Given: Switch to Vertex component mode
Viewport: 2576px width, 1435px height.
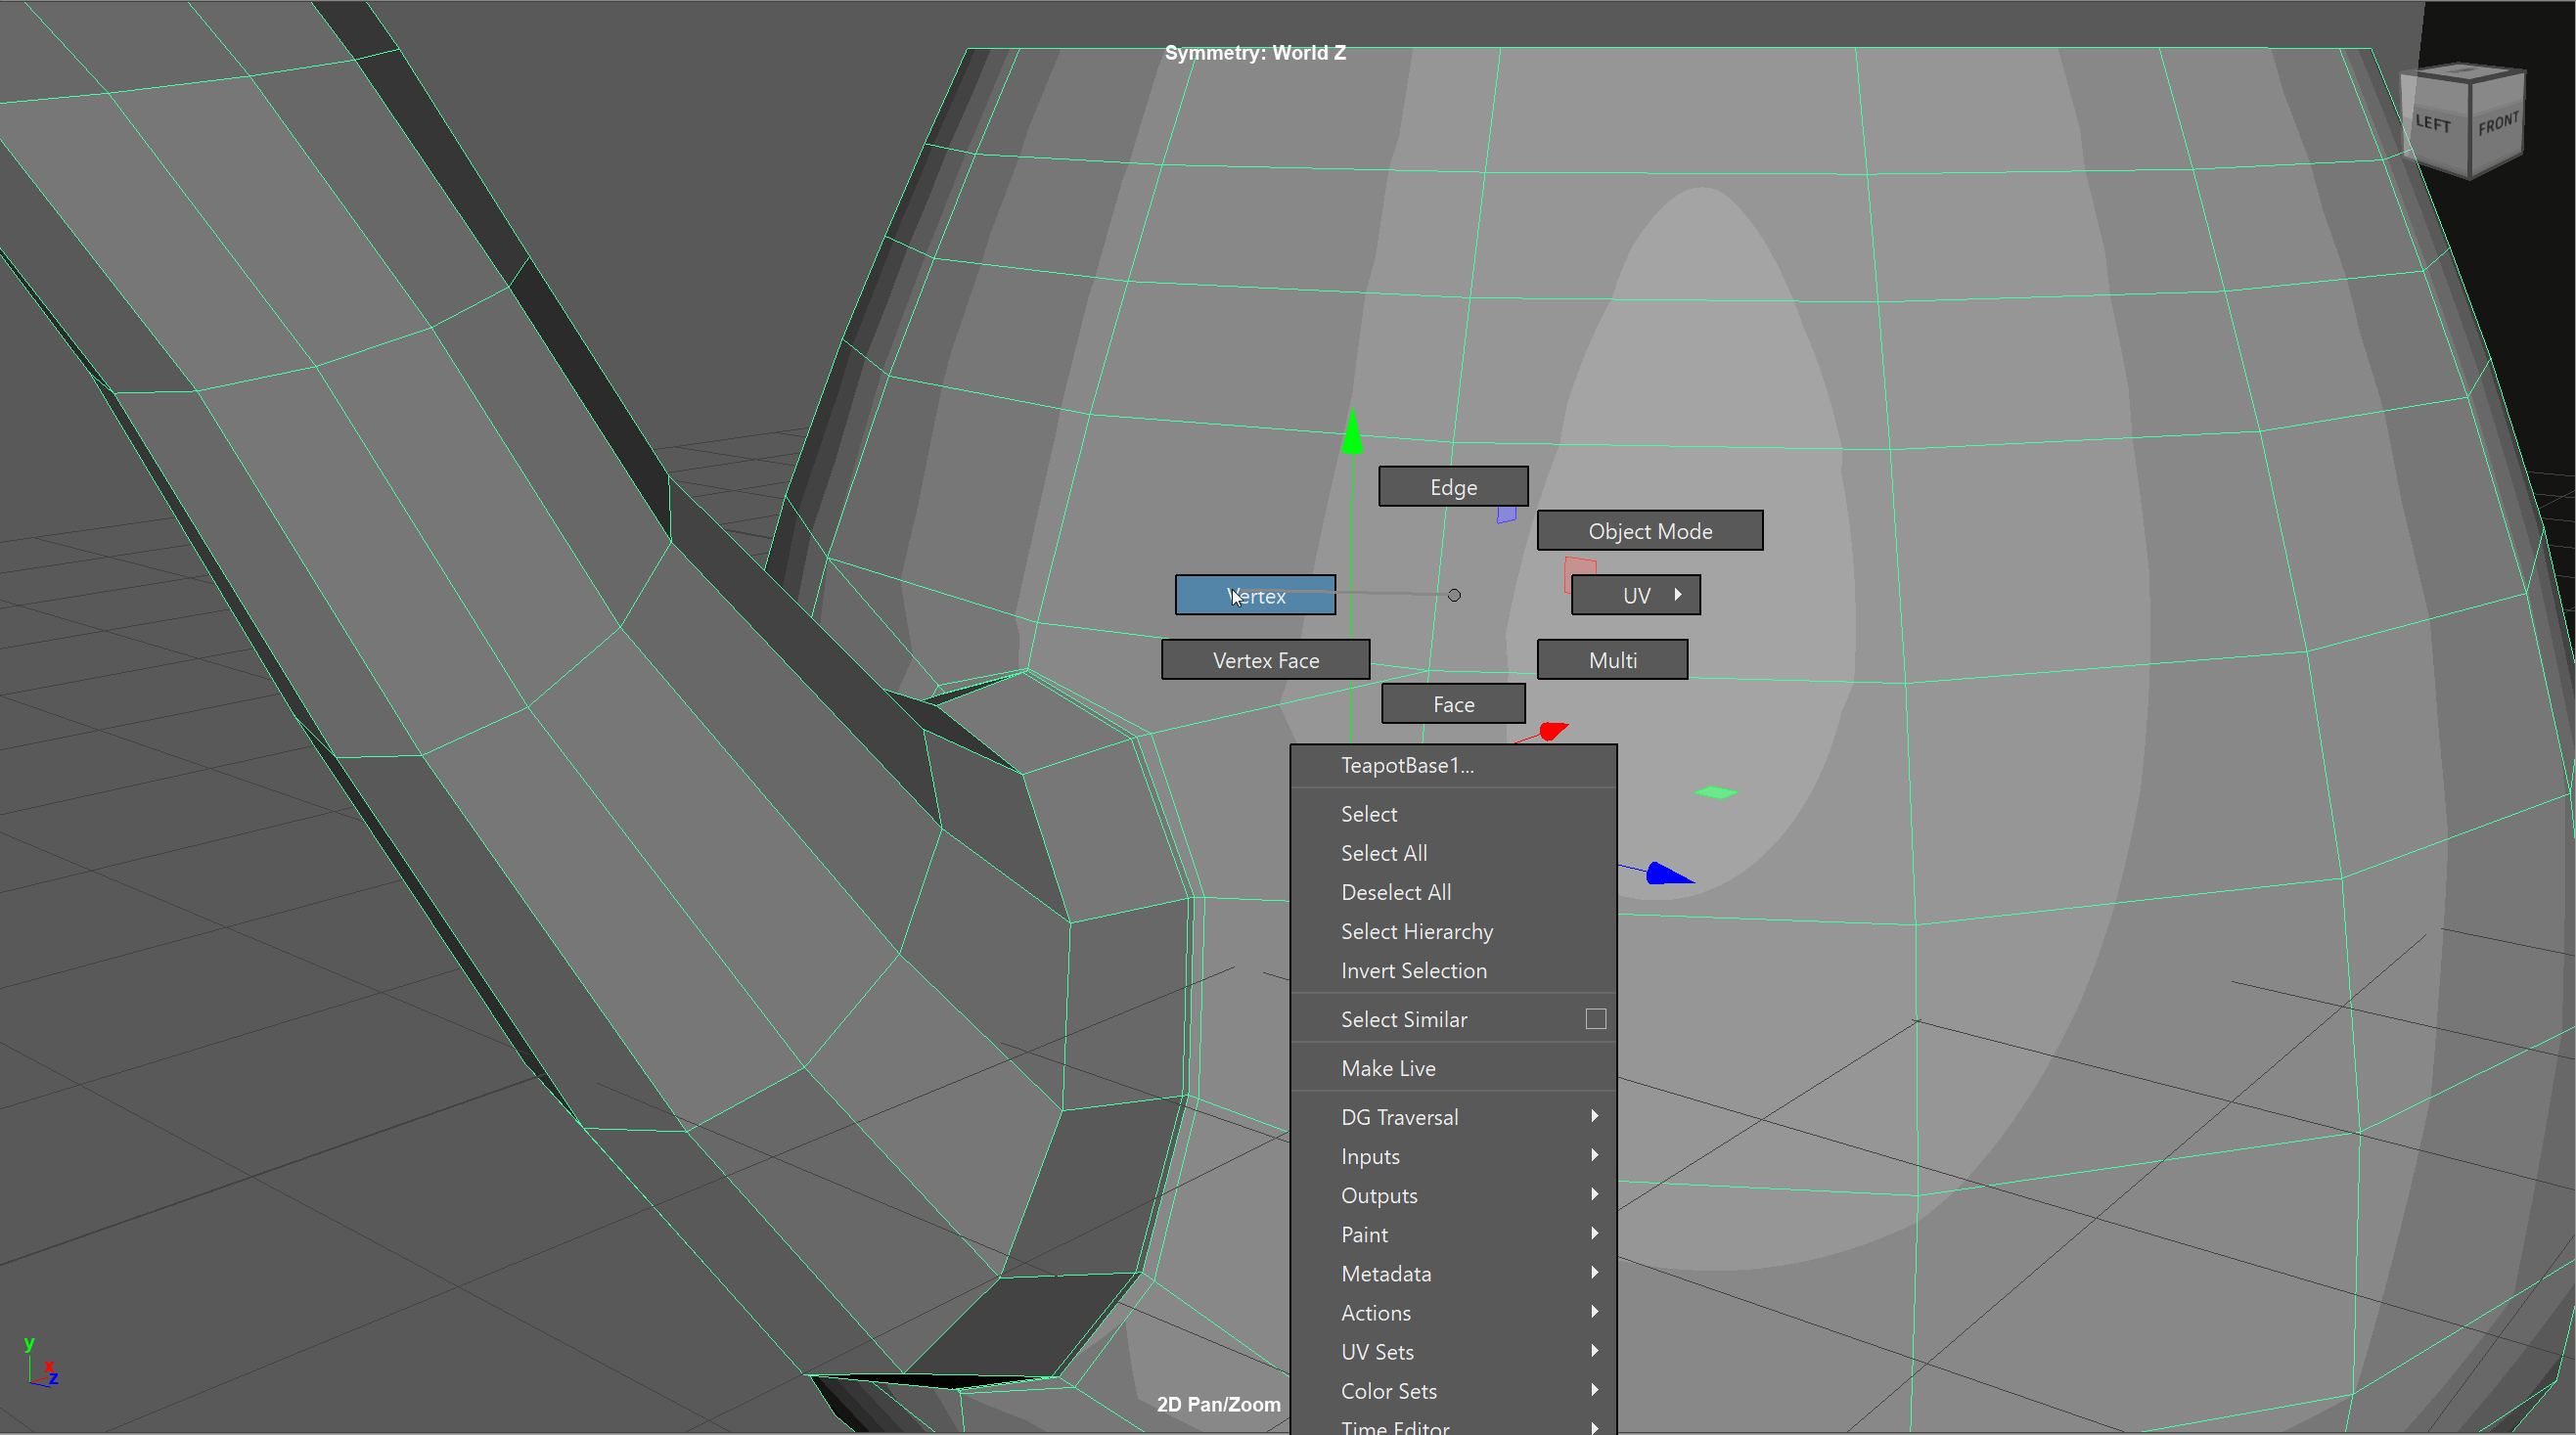Looking at the screenshot, I should click(1255, 595).
